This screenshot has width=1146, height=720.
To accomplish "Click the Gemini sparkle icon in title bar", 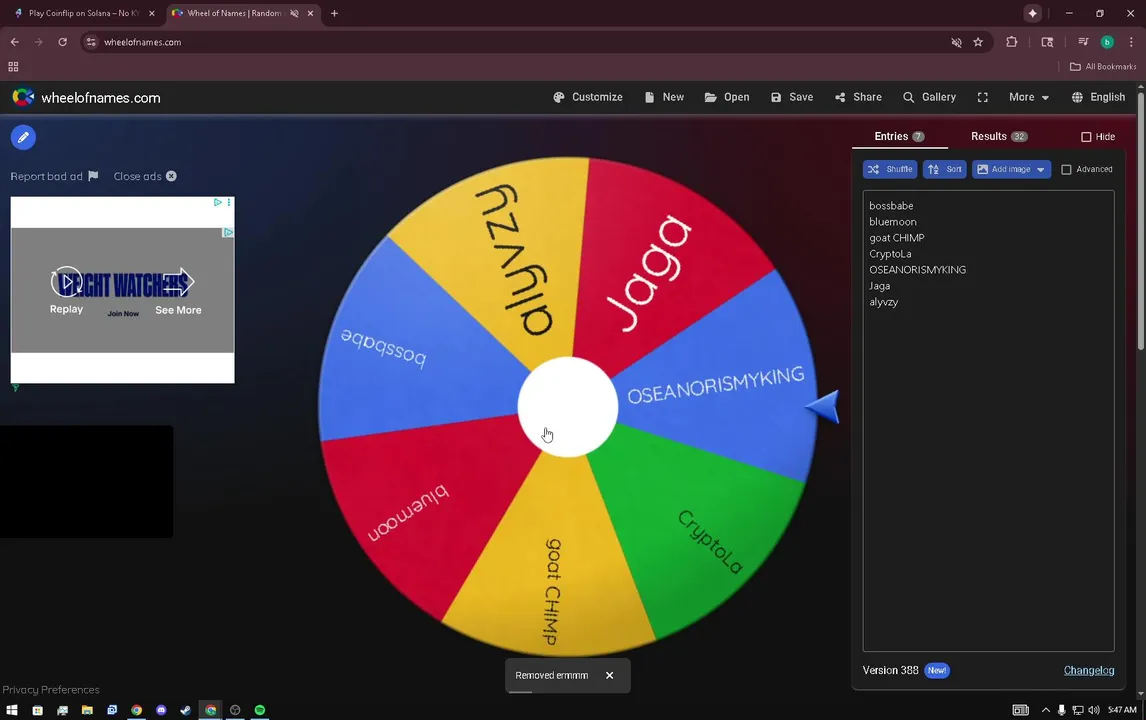I will click(1032, 13).
